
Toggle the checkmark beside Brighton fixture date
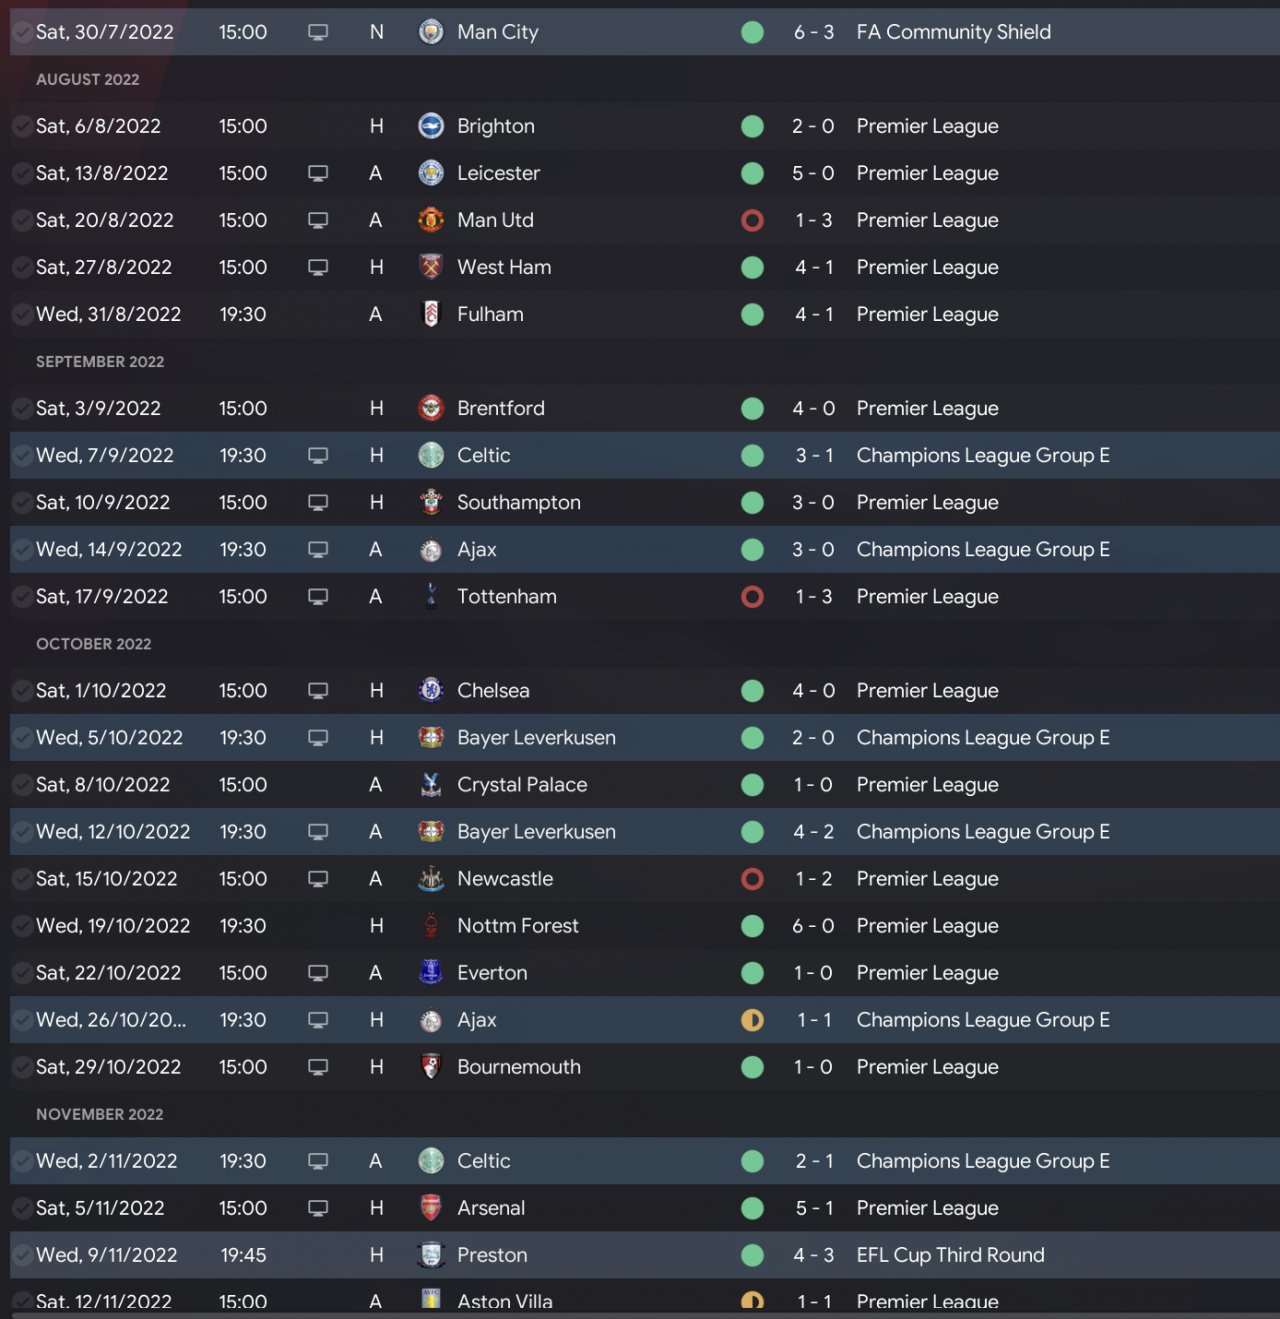tap(21, 126)
